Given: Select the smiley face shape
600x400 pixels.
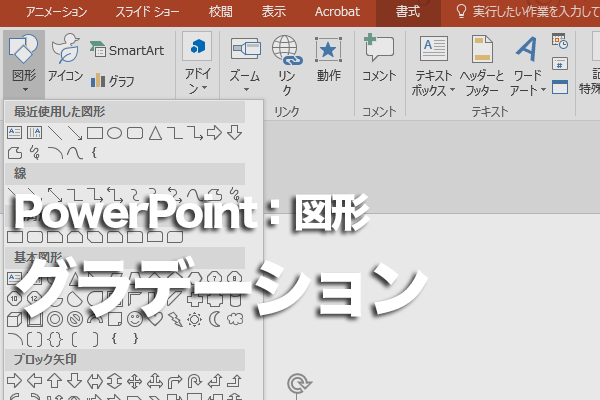Looking at the screenshot, I should 135,319.
